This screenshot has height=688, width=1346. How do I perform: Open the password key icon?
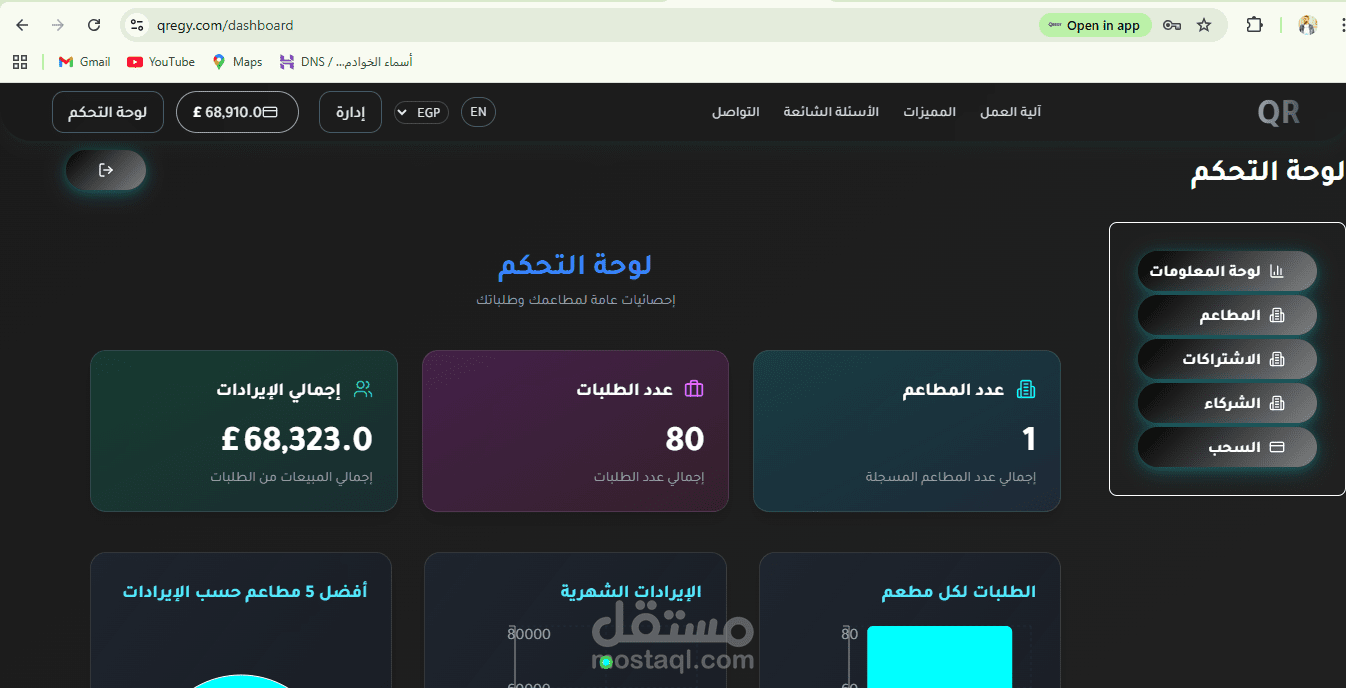(x=1172, y=25)
